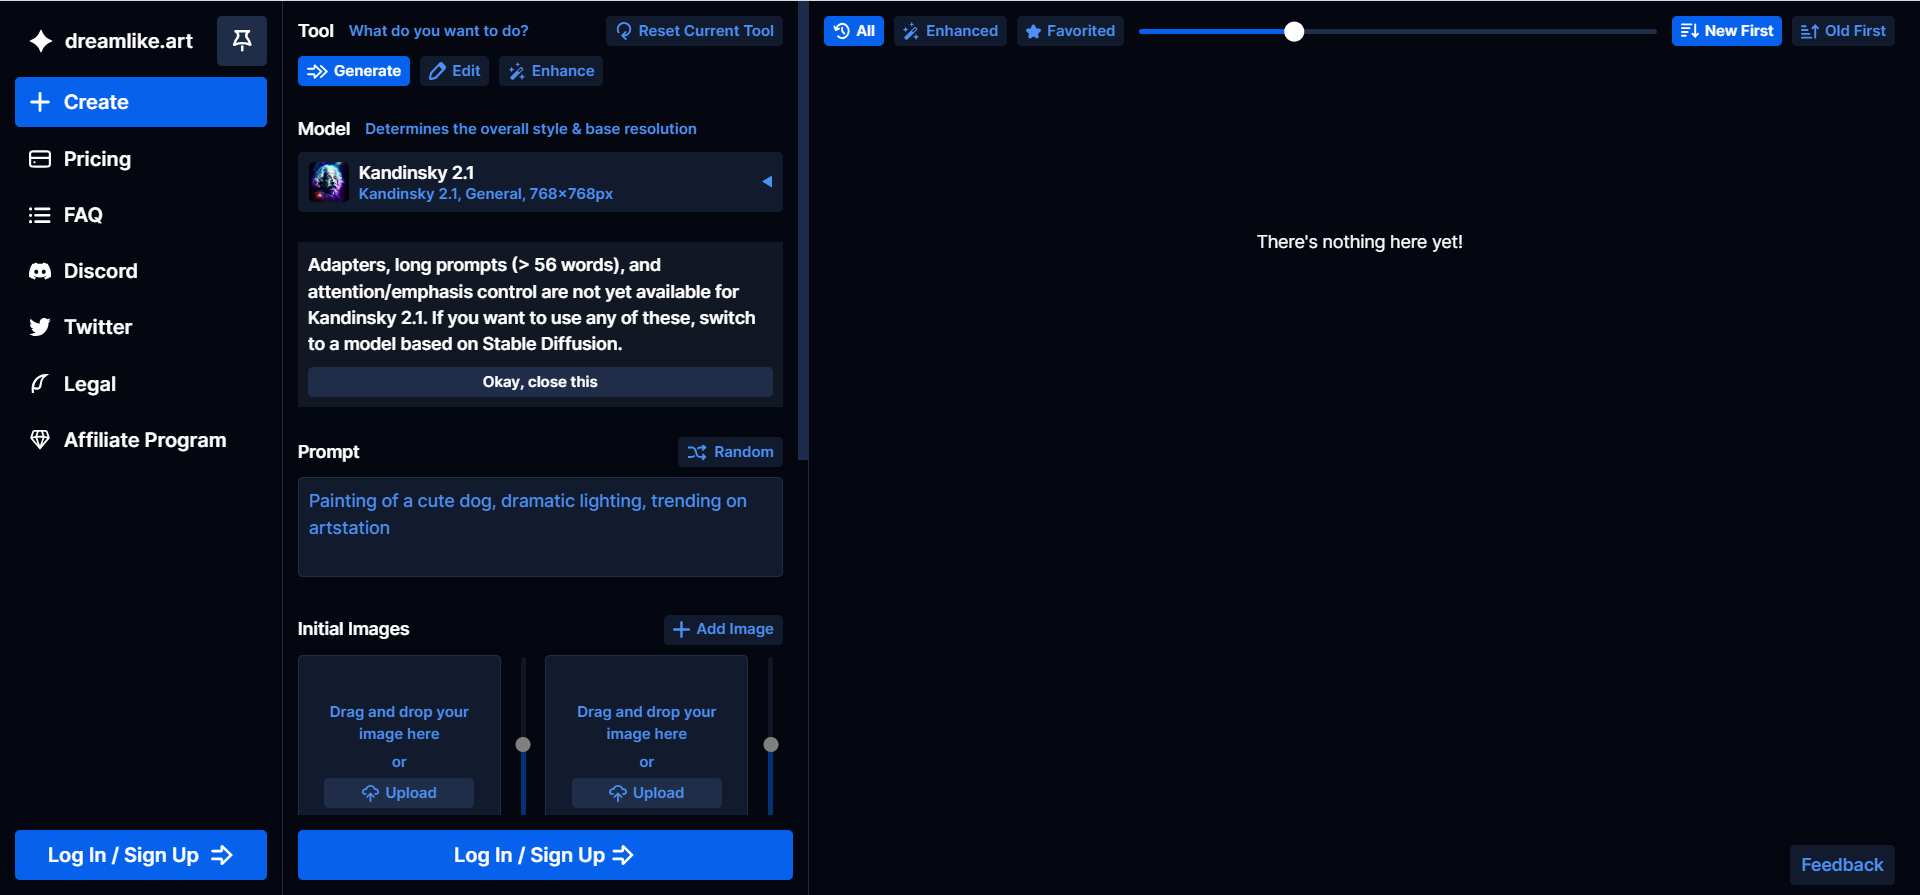Screen dimensions: 1920x895
Task: Open the Discord link in sidebar
Action: point(100,271)
